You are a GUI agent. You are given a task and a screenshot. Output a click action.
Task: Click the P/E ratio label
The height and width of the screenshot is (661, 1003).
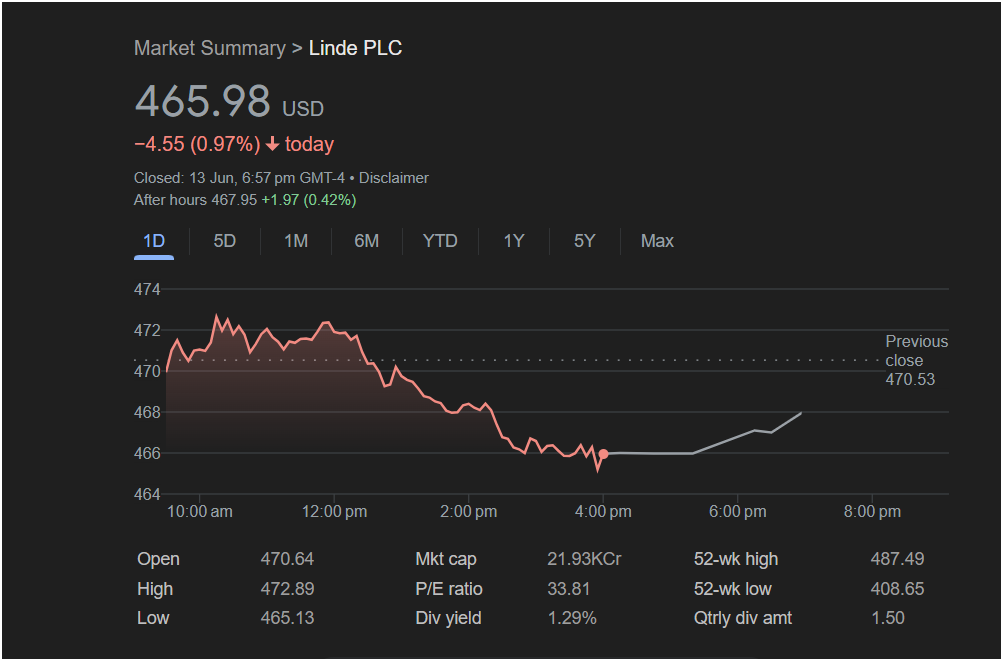point(449,589)
